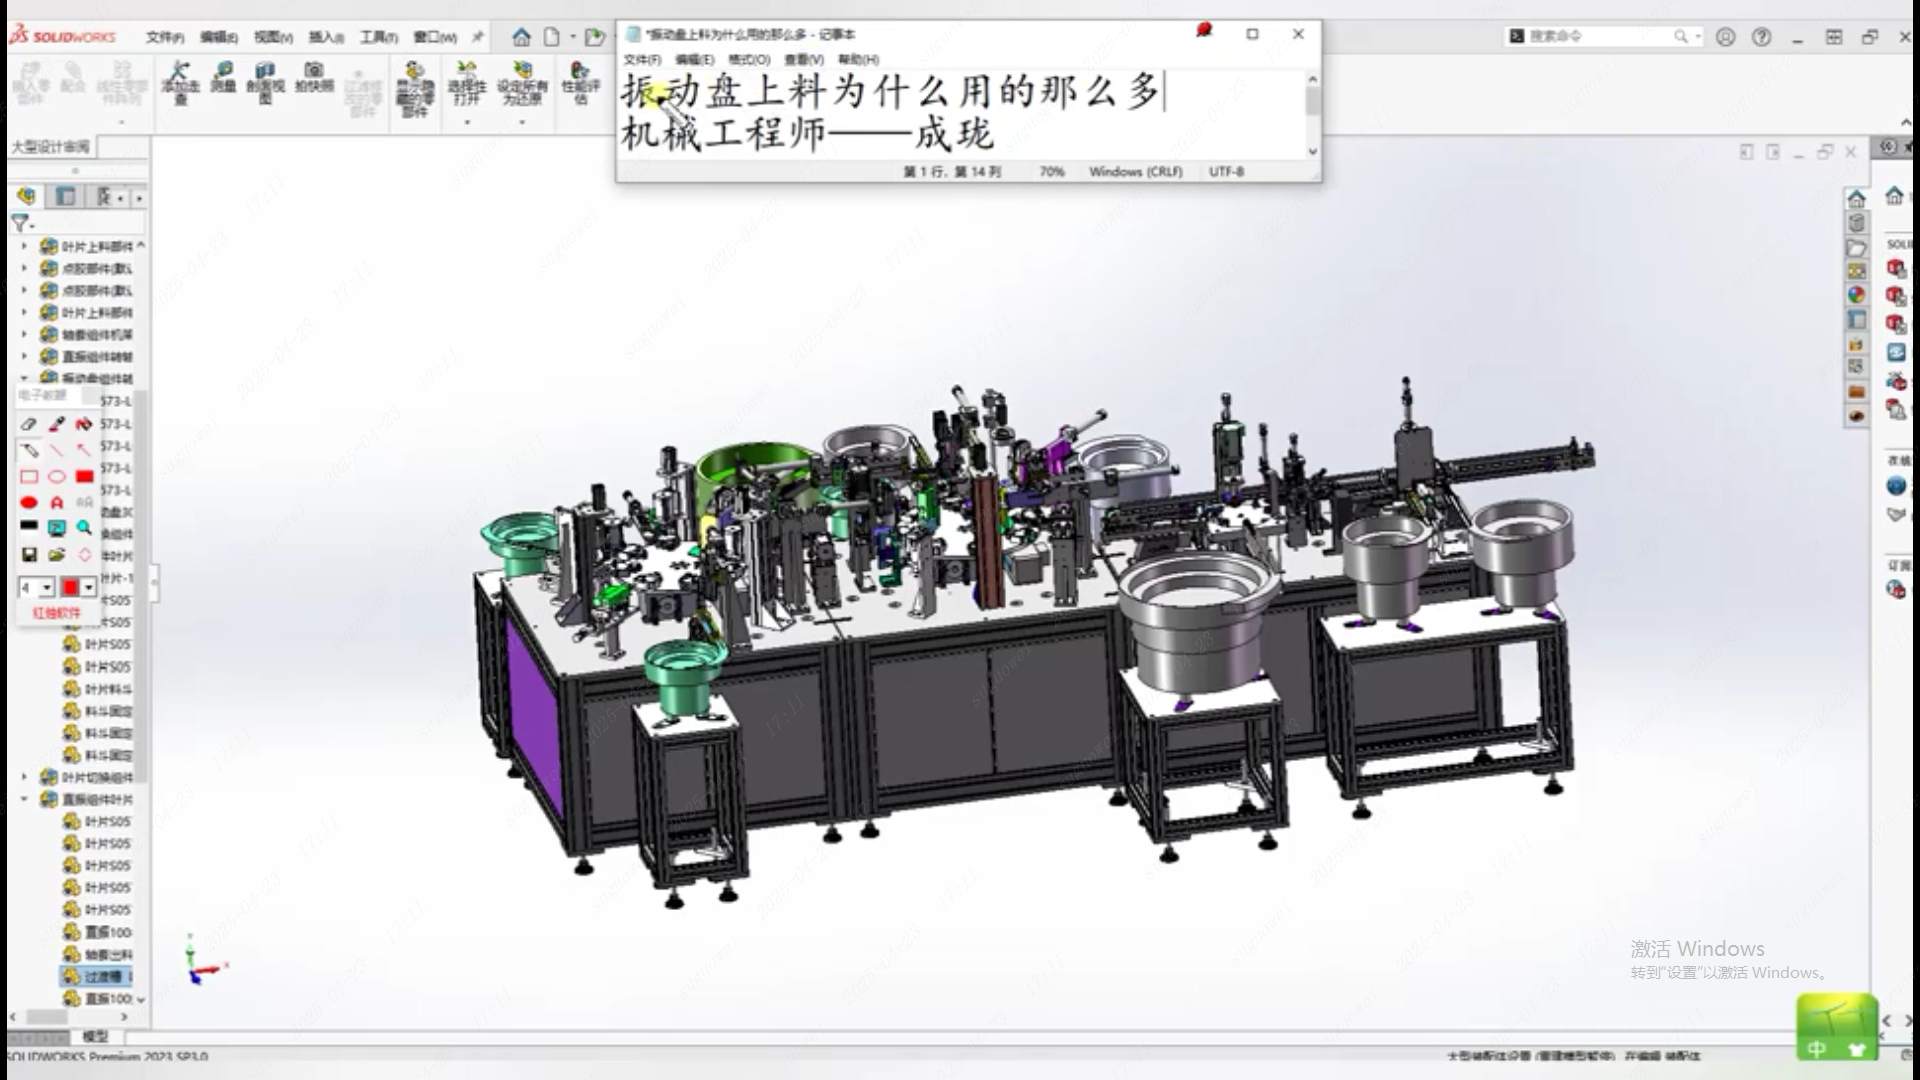Toggle the blackboard black rectangle tool

(x=29, y=528)
